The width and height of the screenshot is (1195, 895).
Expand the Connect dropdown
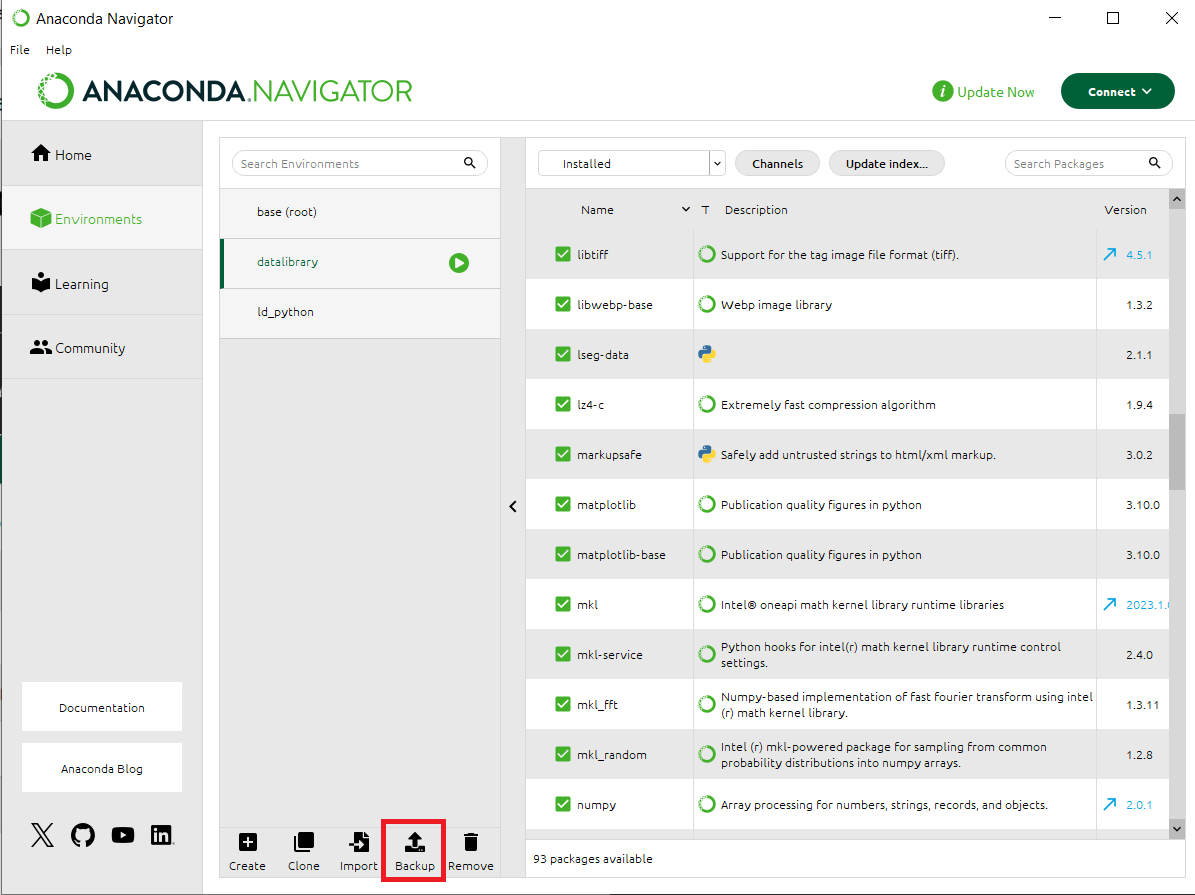tap(1117, 90)
